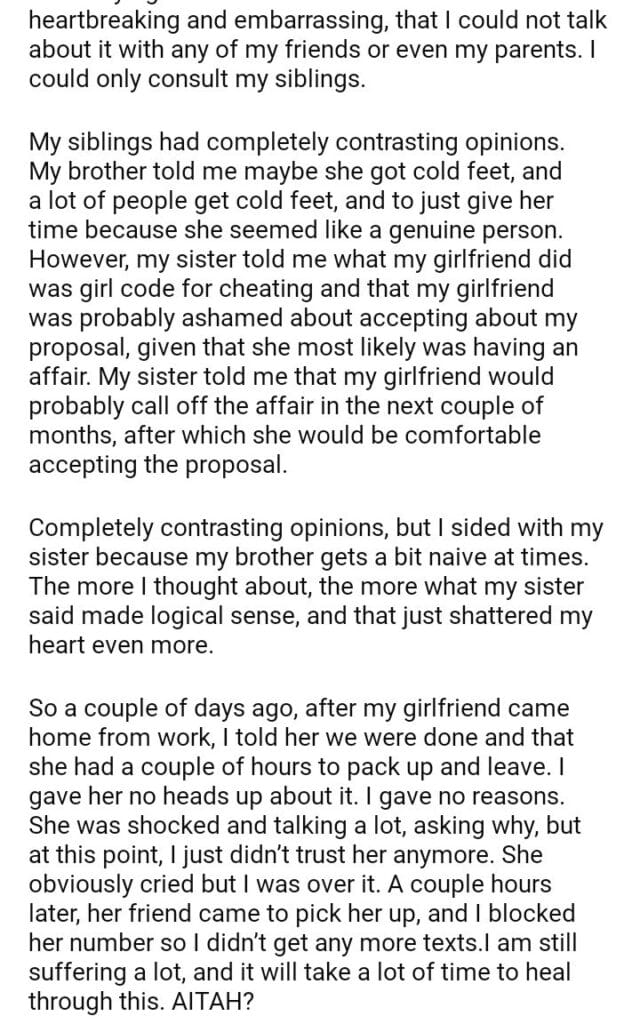This screenshot has height=1024, width=640.
Task: Click the line "heart even more."
Action: [x=121, y=644]
